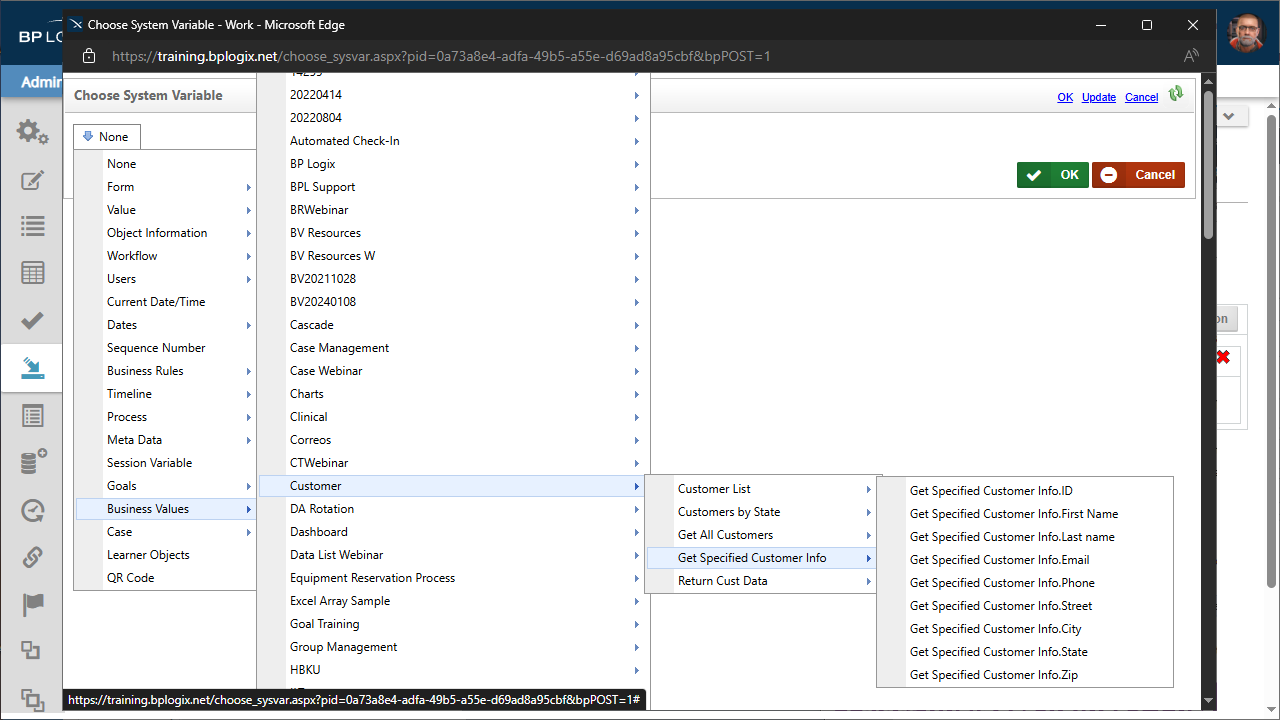Click the table grid sidebar icon

[x=32, y=273]
